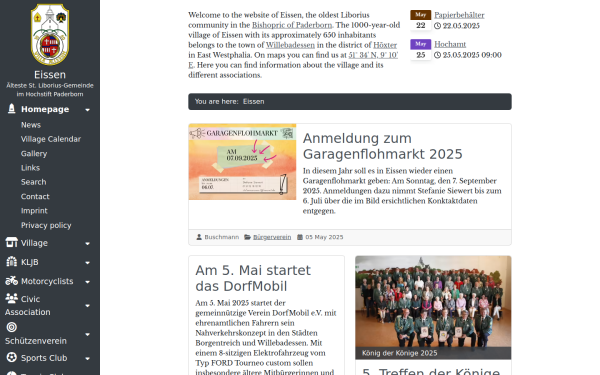Open the Papierbehälter event link

click(x=459, y=15)
